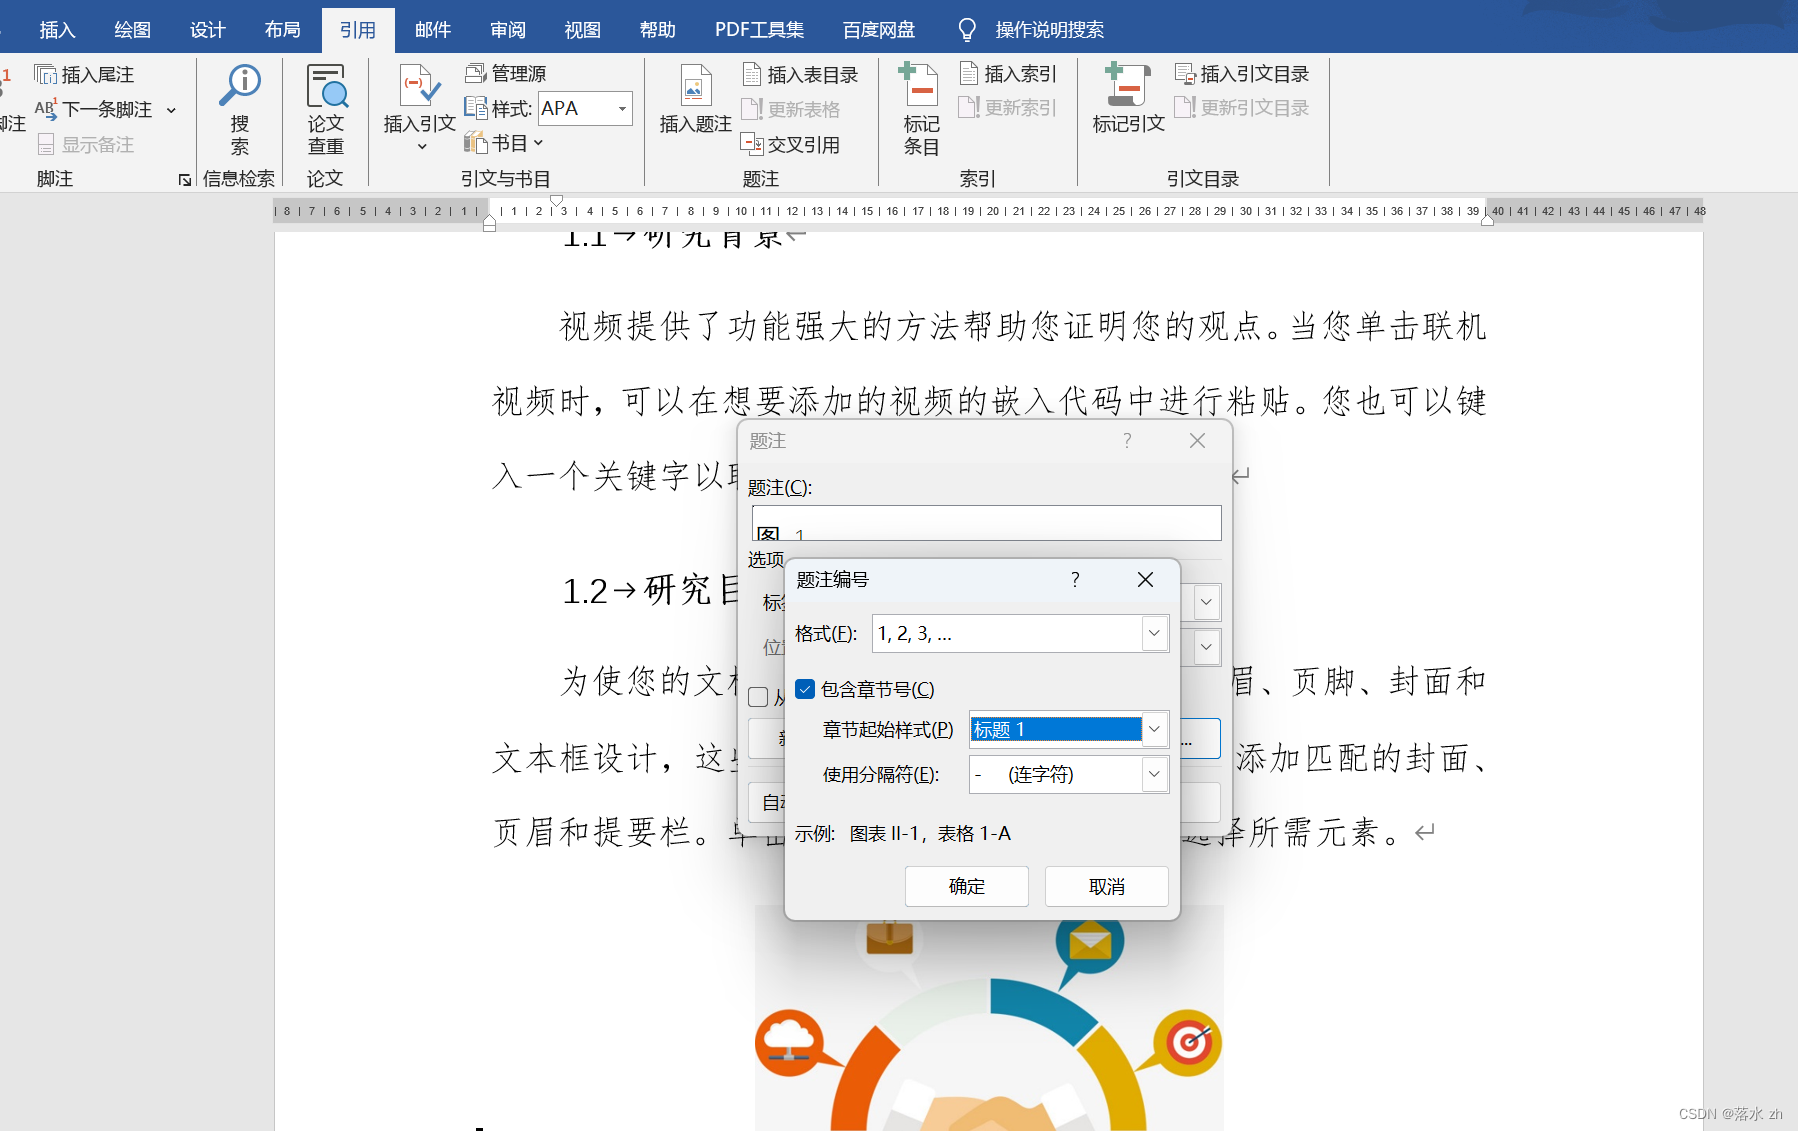Viewport: 1798px width, 1131px height.
Task: Expand Next Footnote dropdown arrow
Action: (171, 110)
